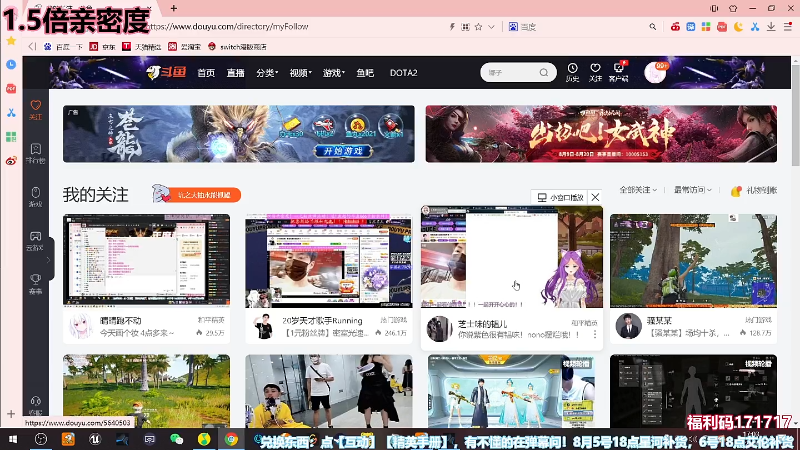Click the browser address bar URL
Screen dimensions: 800x450
click(x=229, y=27)
